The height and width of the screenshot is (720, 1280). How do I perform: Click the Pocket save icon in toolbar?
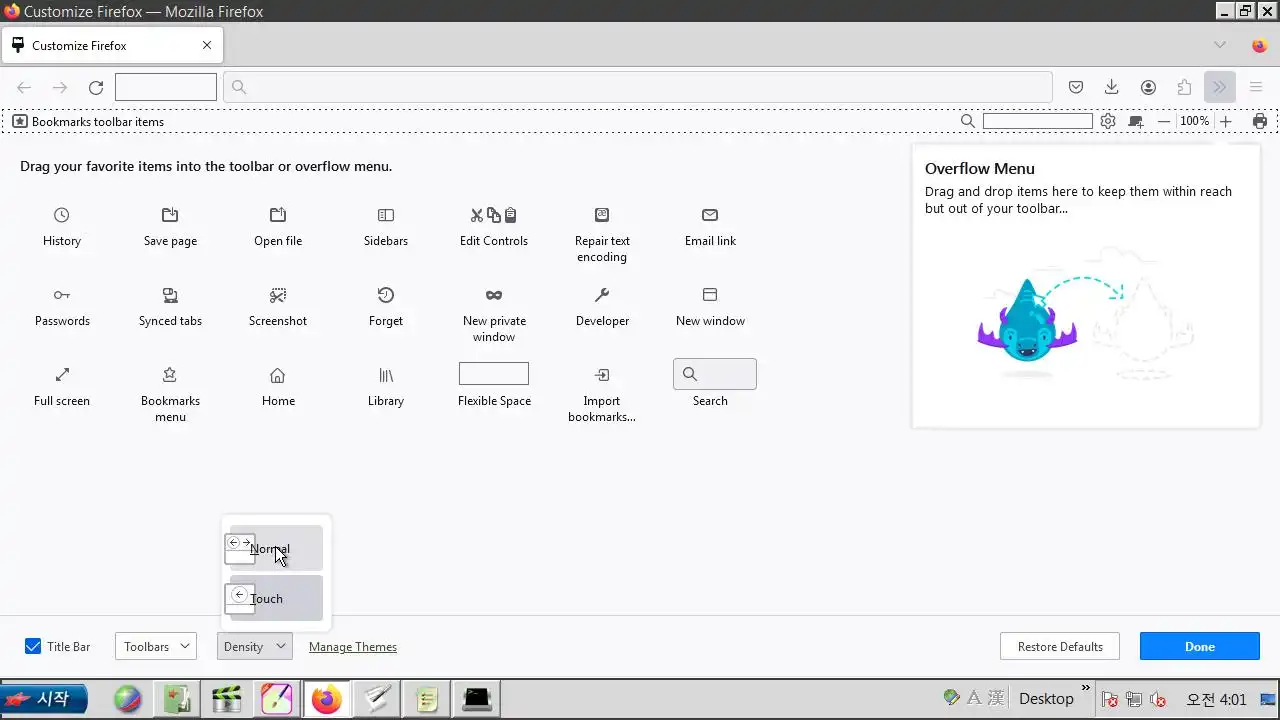pyautogui.click(x=1076, y=87)
